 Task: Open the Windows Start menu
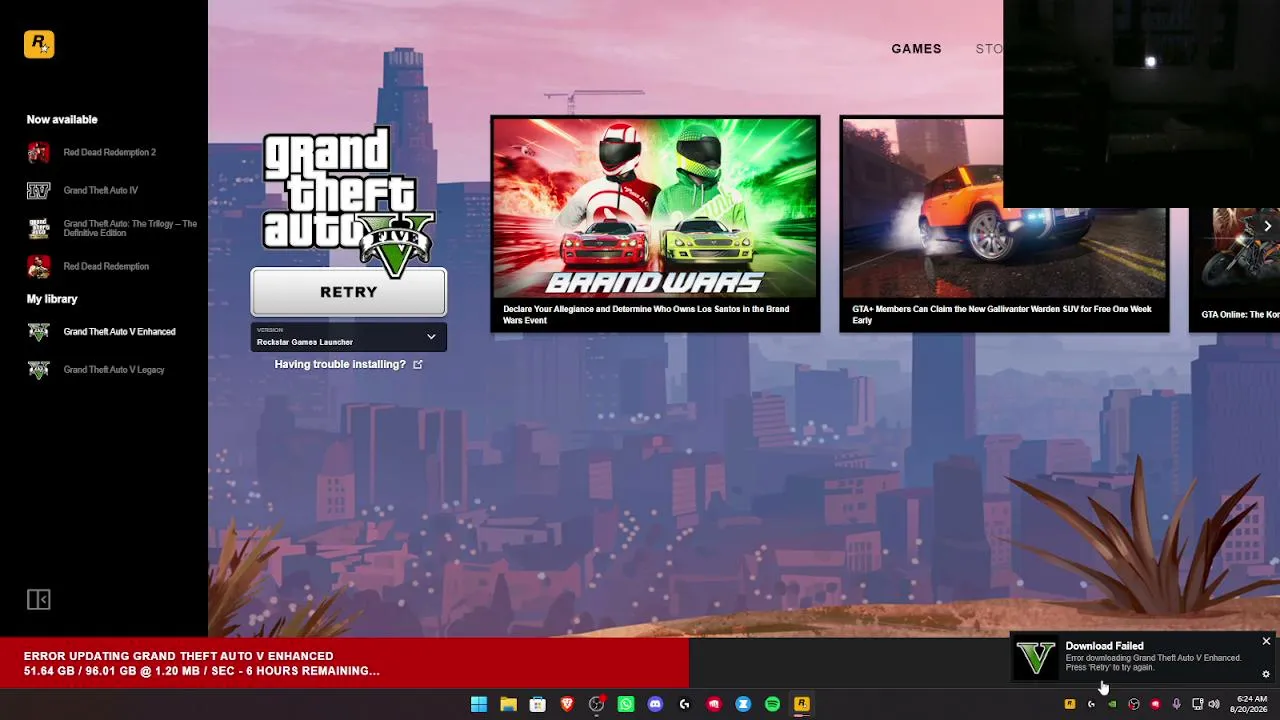click(479, 704)
